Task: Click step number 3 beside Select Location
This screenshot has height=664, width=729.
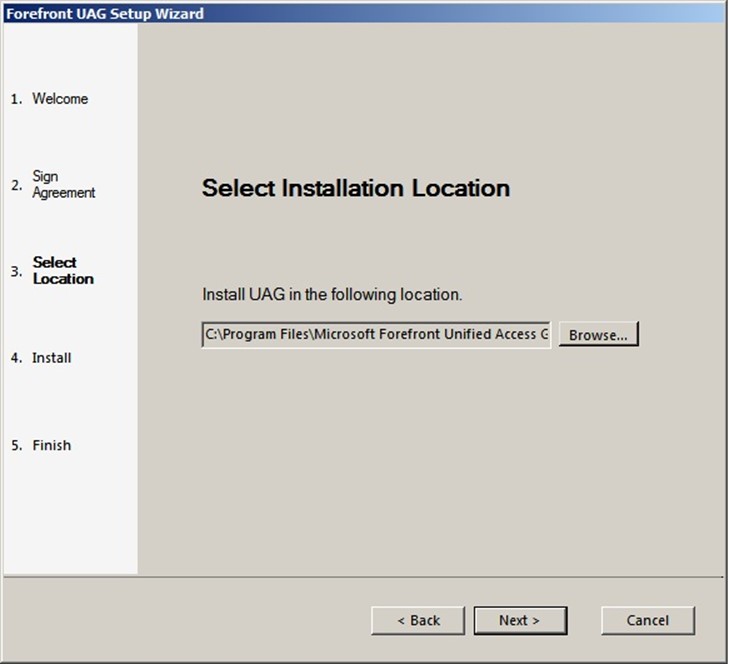Action: pyautogui.click(x=16, y=271)
